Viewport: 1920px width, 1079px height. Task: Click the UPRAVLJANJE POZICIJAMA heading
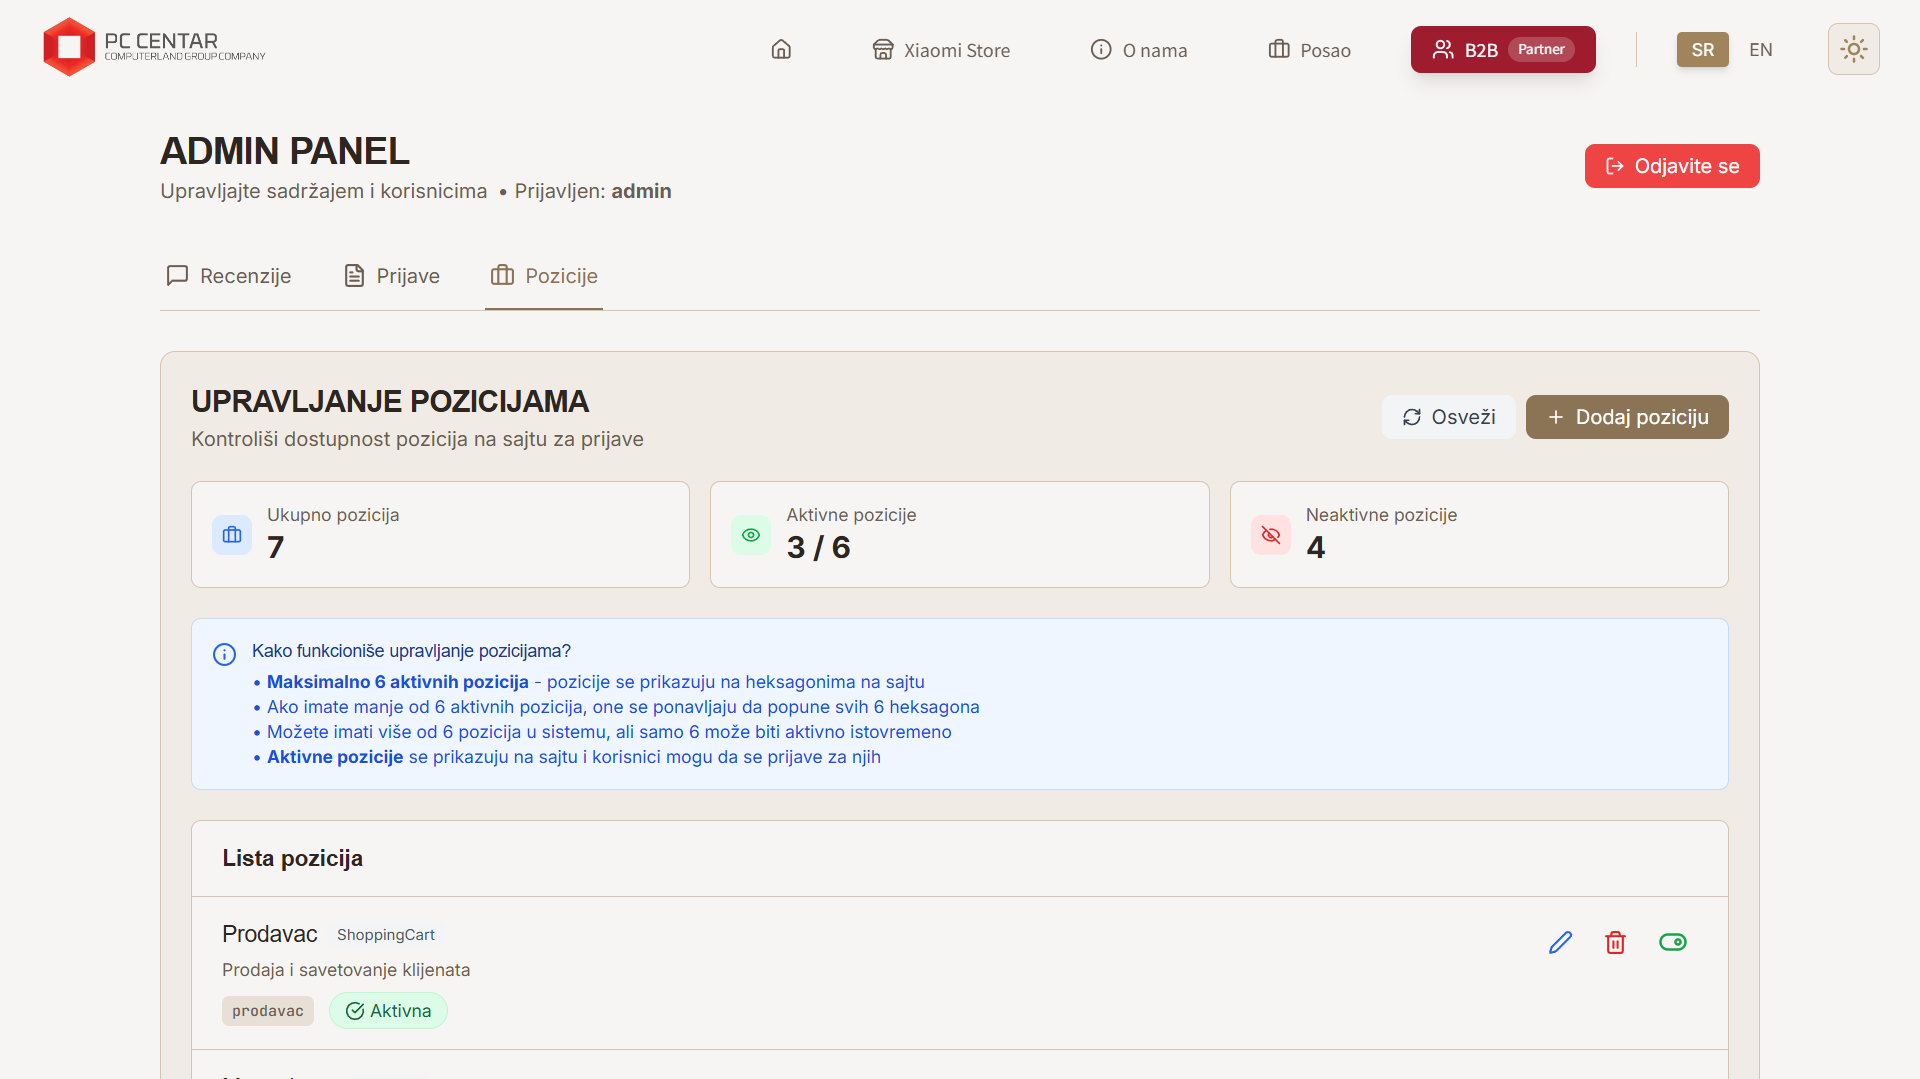point(390,401)
